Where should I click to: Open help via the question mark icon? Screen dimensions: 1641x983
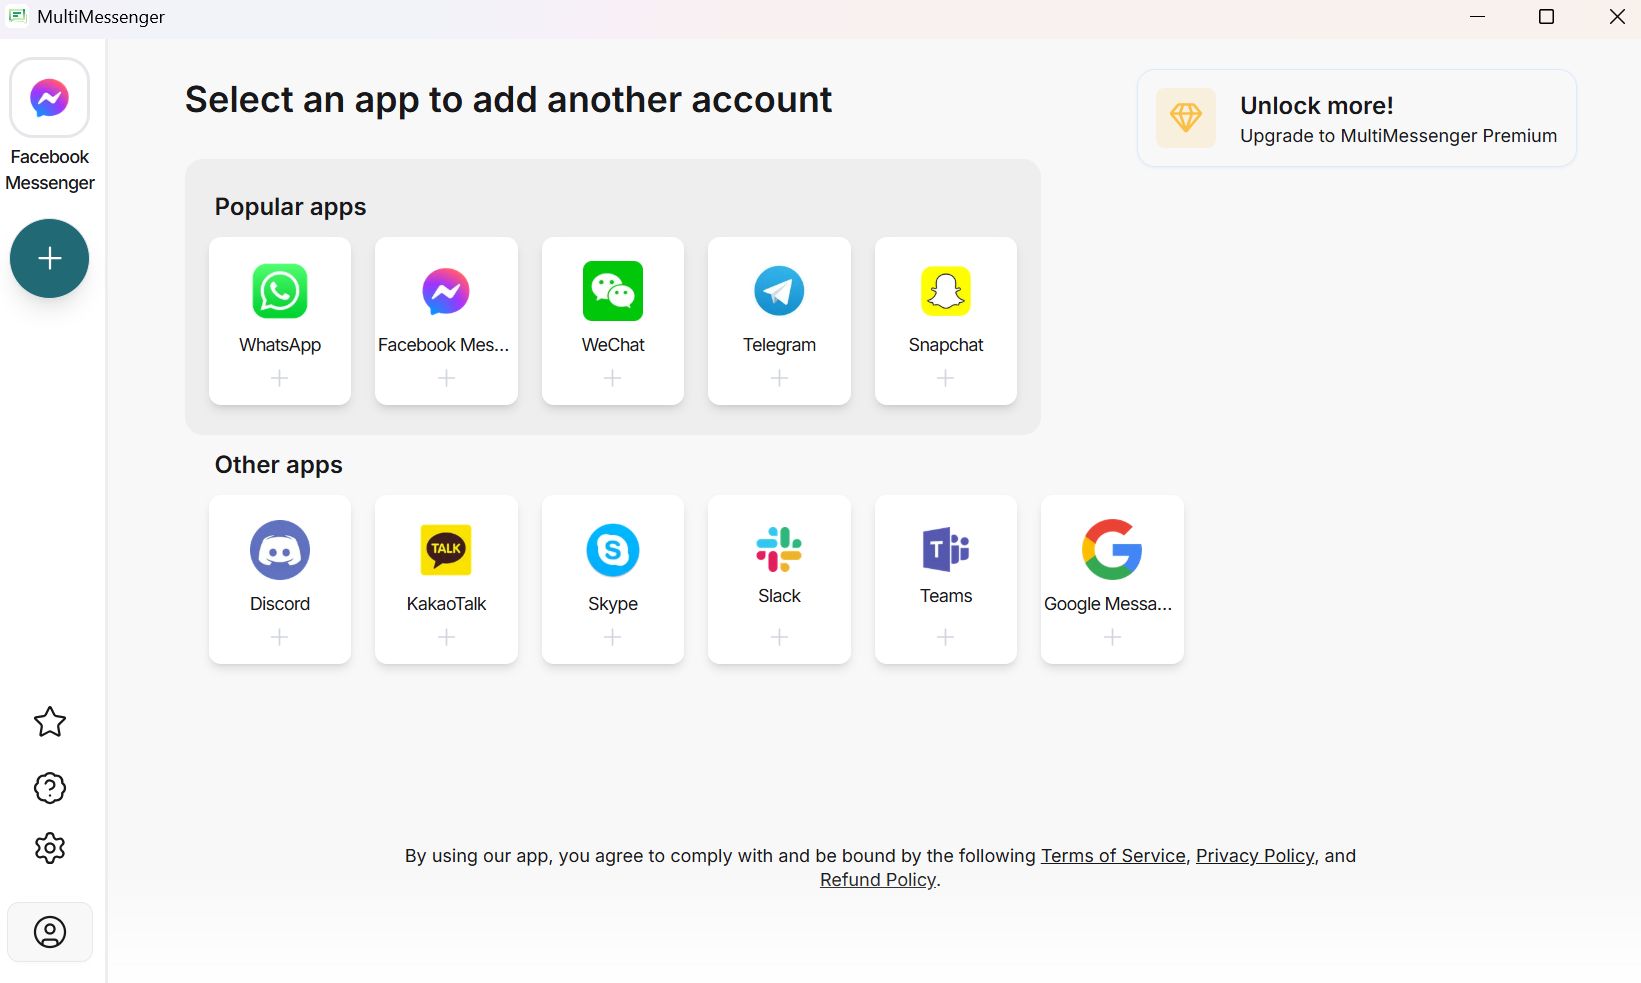point(50,788)
